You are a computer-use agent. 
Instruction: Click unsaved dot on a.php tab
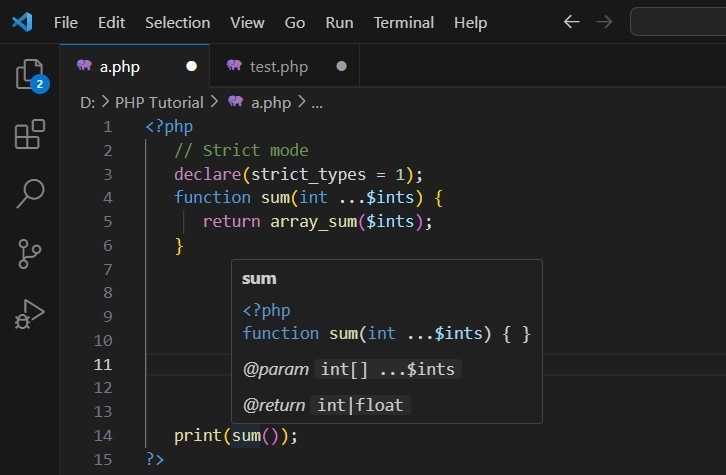[x=191, y=67]
